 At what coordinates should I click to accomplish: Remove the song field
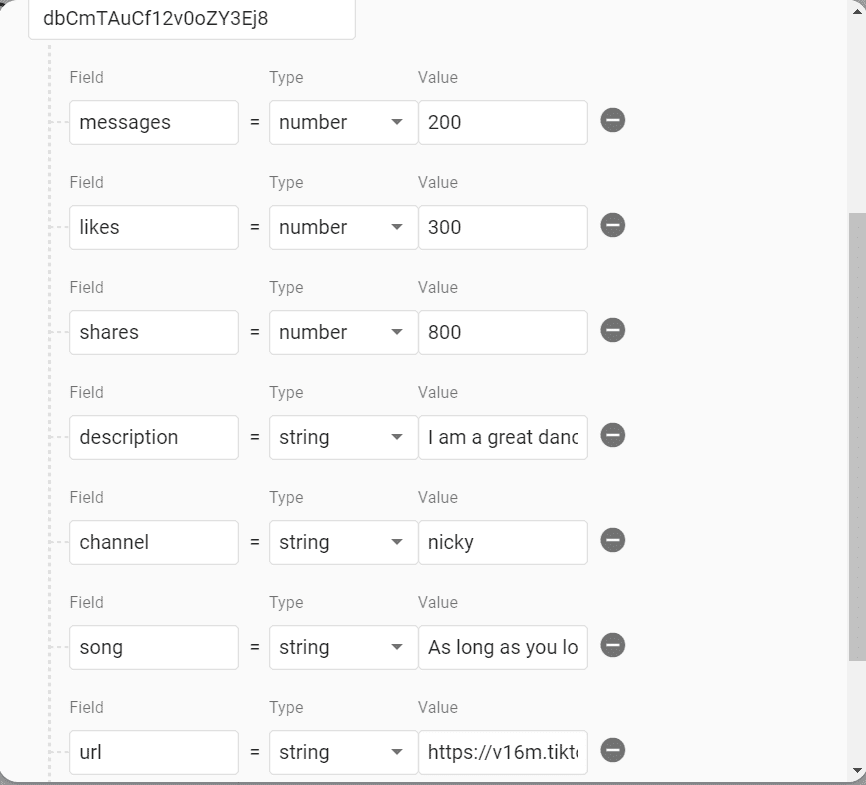pos(613,646)
